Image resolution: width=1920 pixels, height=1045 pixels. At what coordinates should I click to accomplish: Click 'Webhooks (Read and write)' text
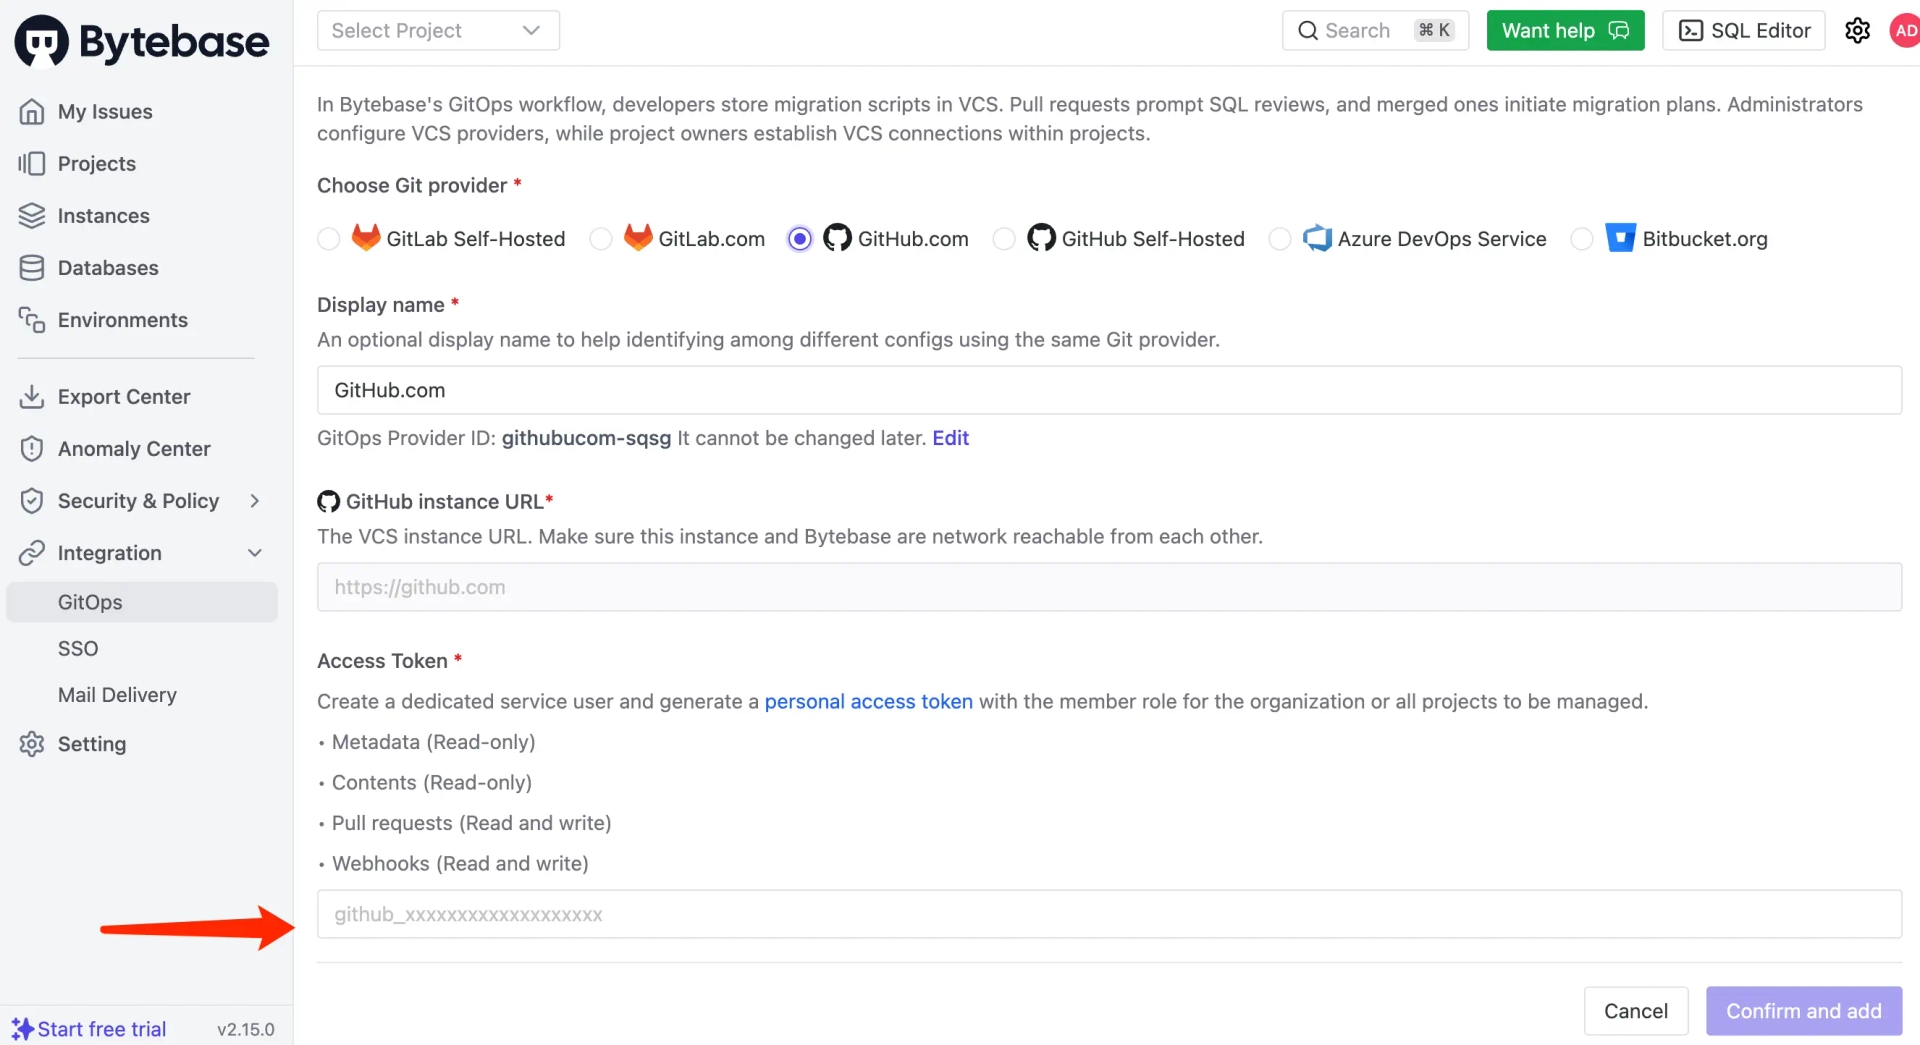[460, 864]
